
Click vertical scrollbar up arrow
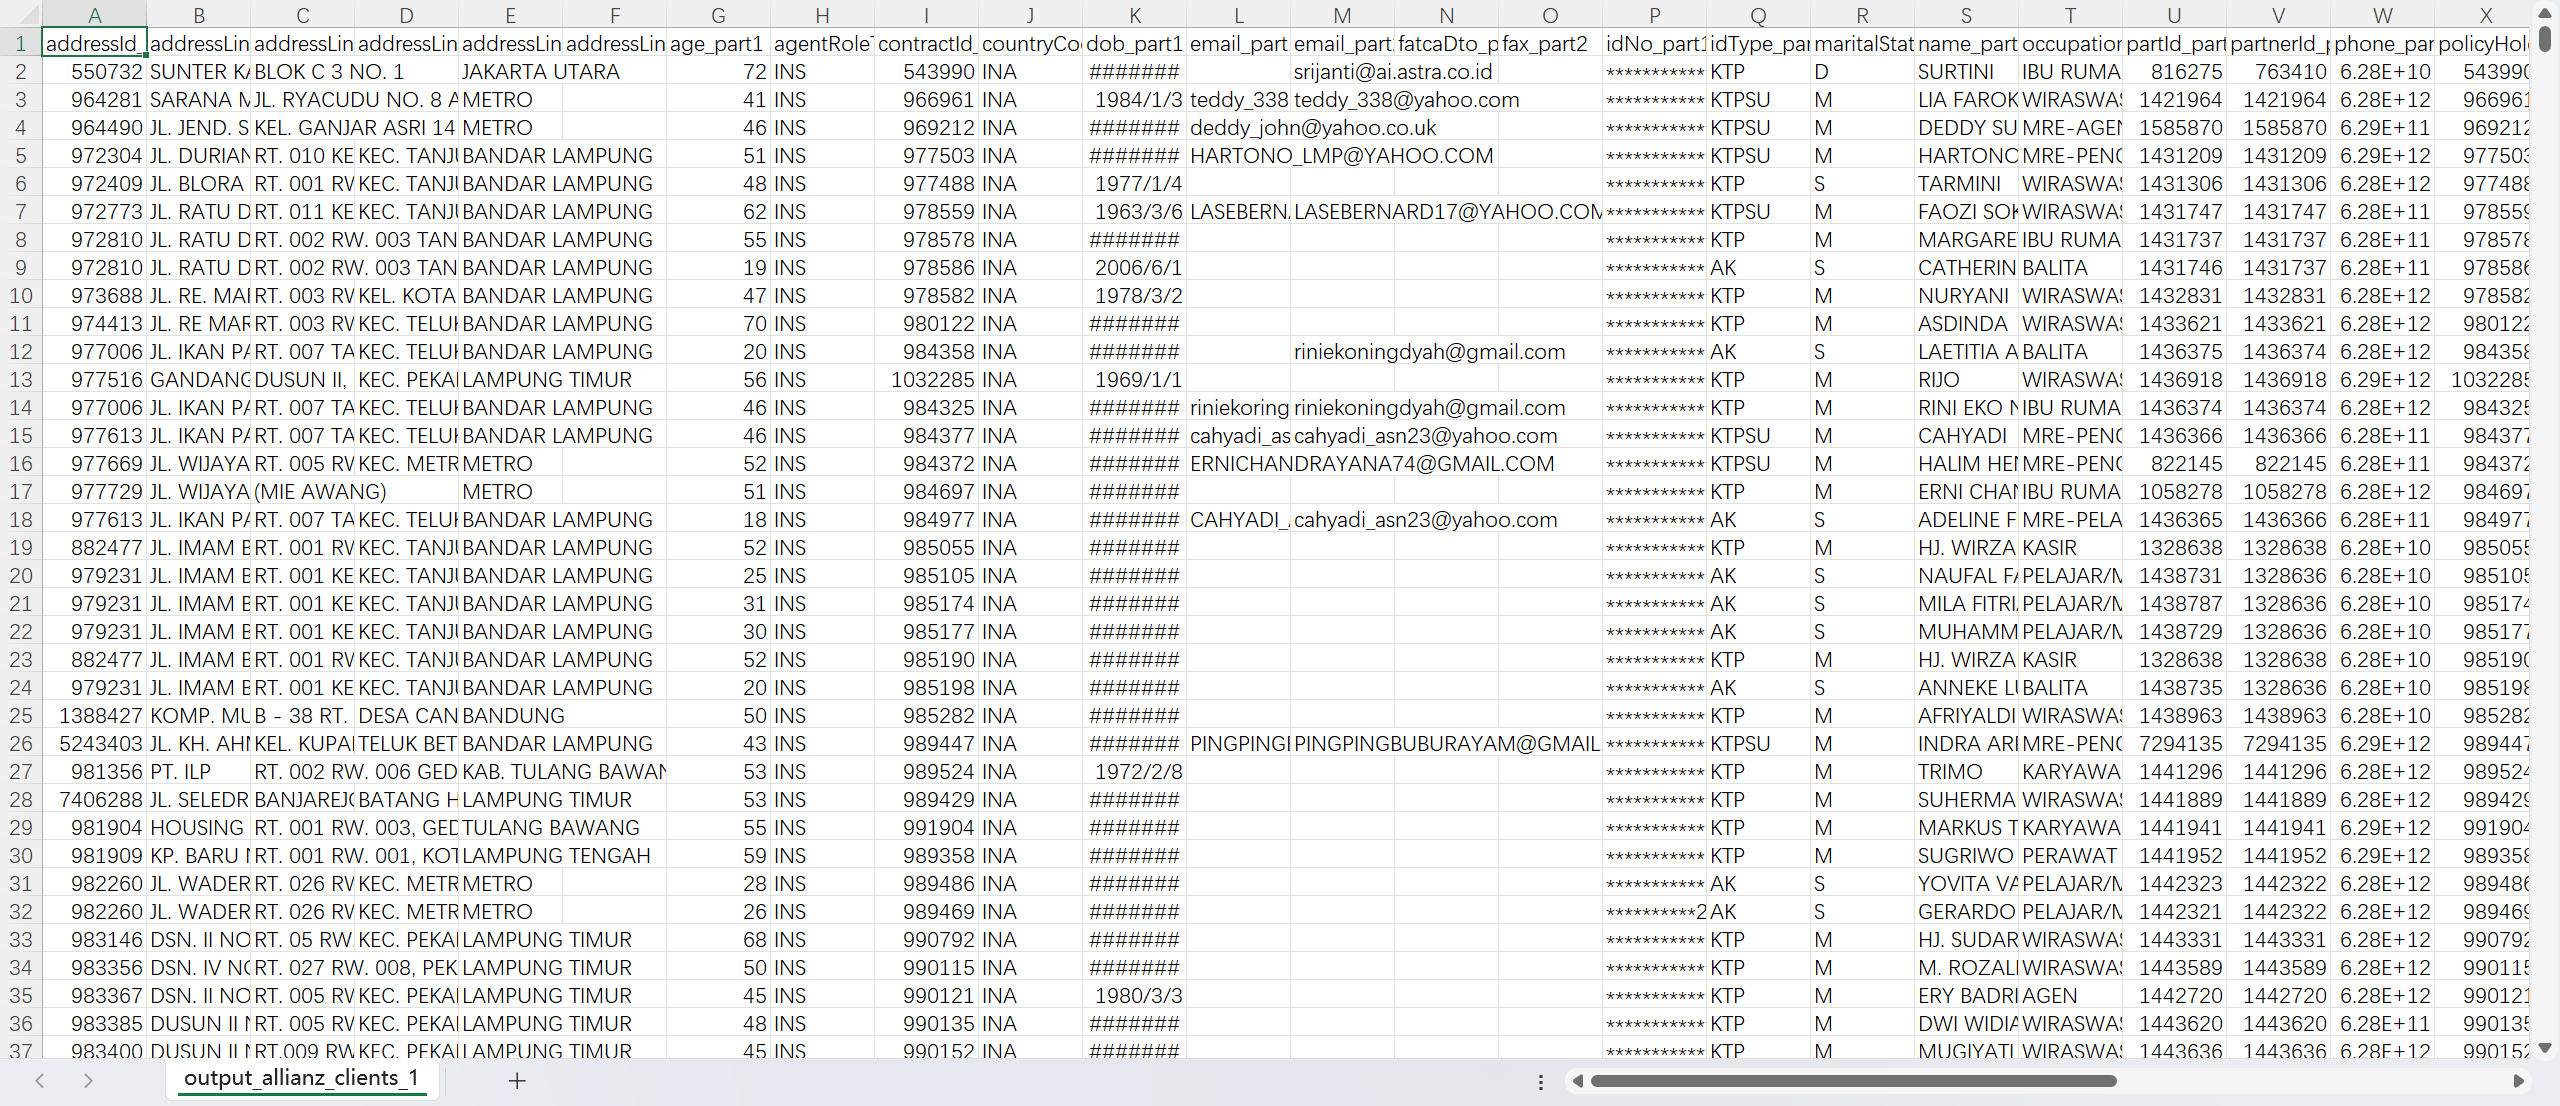[2546, 13]
